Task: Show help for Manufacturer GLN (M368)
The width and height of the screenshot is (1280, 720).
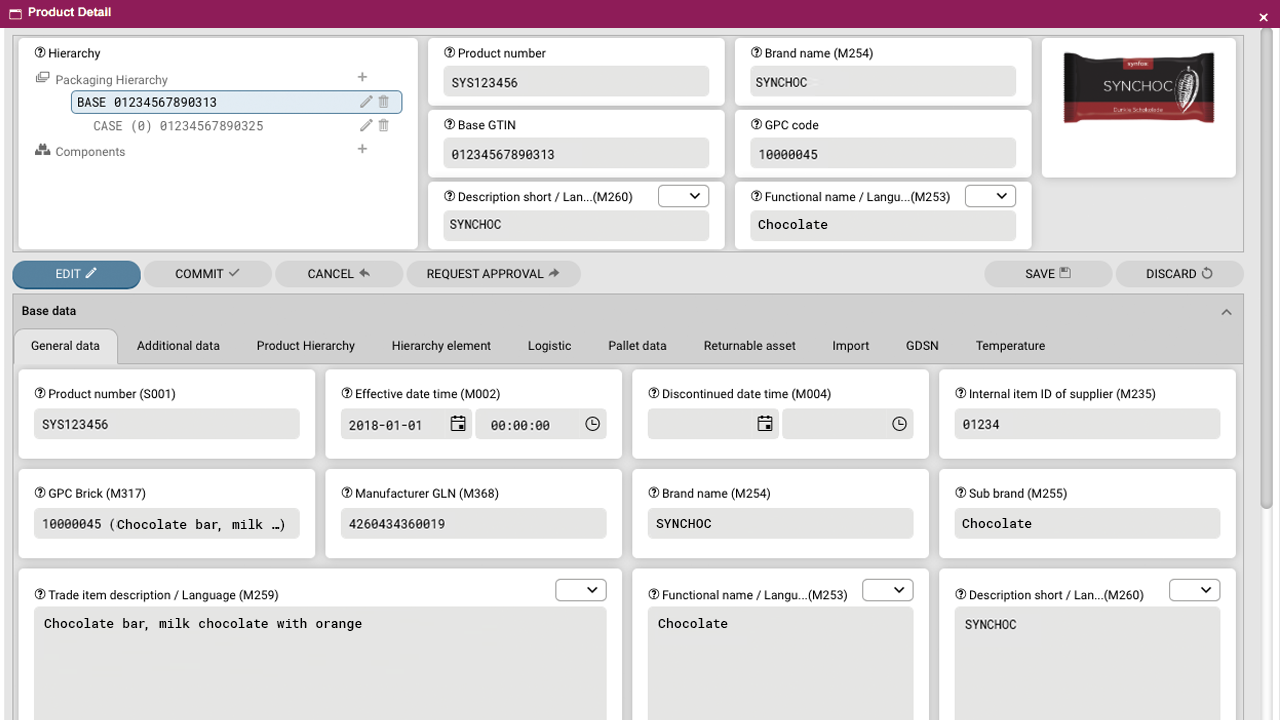Action: click(347, 493)
